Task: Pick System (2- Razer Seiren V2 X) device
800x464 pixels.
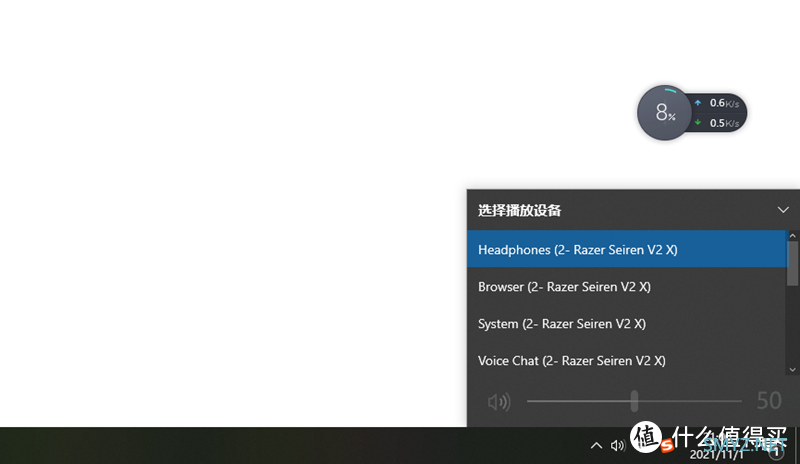Action: click(x=627, y=324)
